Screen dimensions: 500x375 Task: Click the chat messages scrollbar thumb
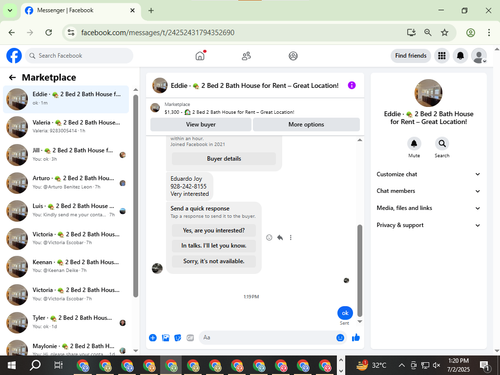(360, 270)
